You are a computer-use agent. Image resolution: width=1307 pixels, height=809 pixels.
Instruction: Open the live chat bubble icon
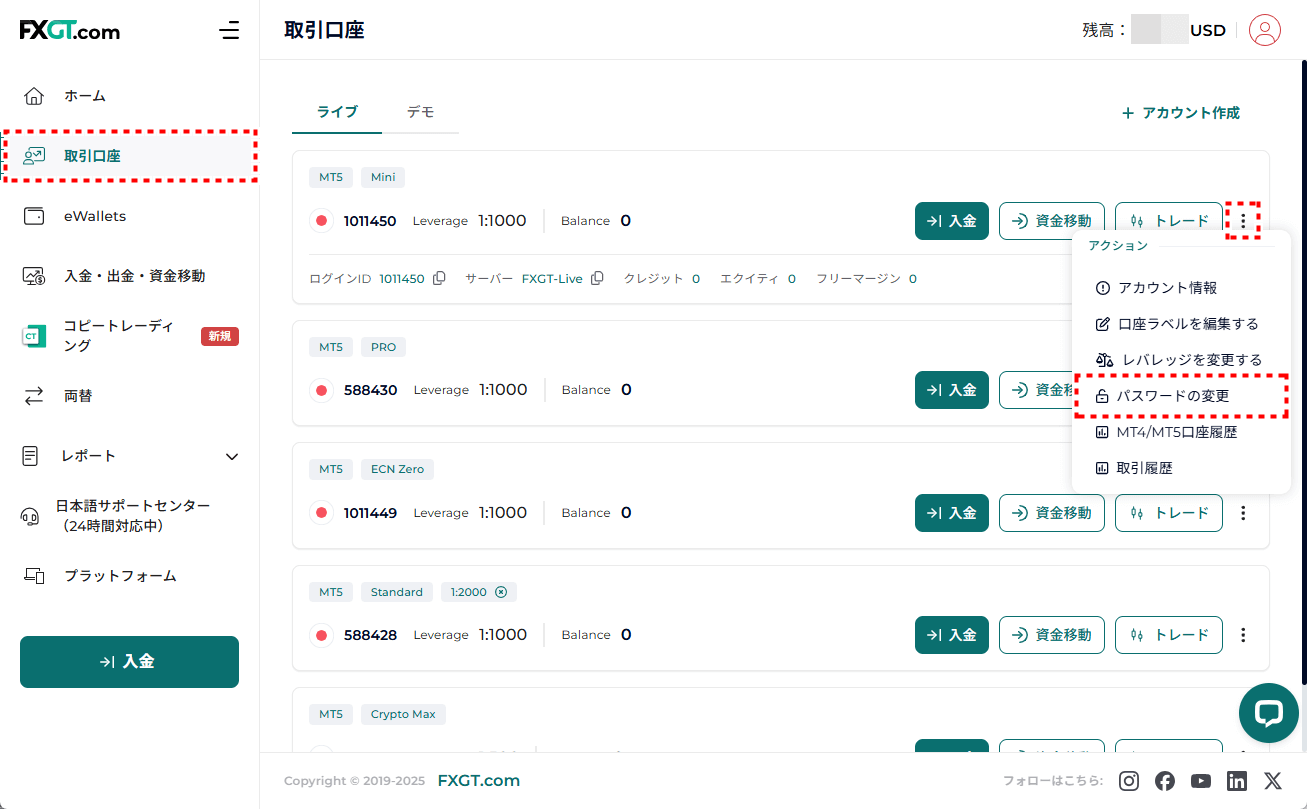[1268, 713]
